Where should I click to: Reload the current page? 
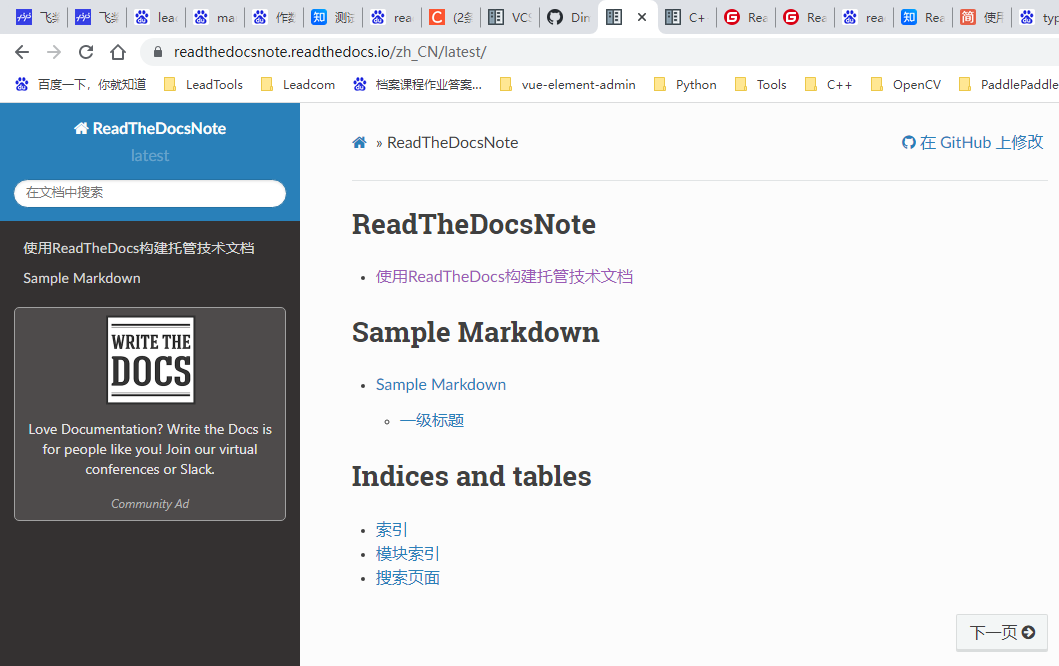click(x=86, y=52)
